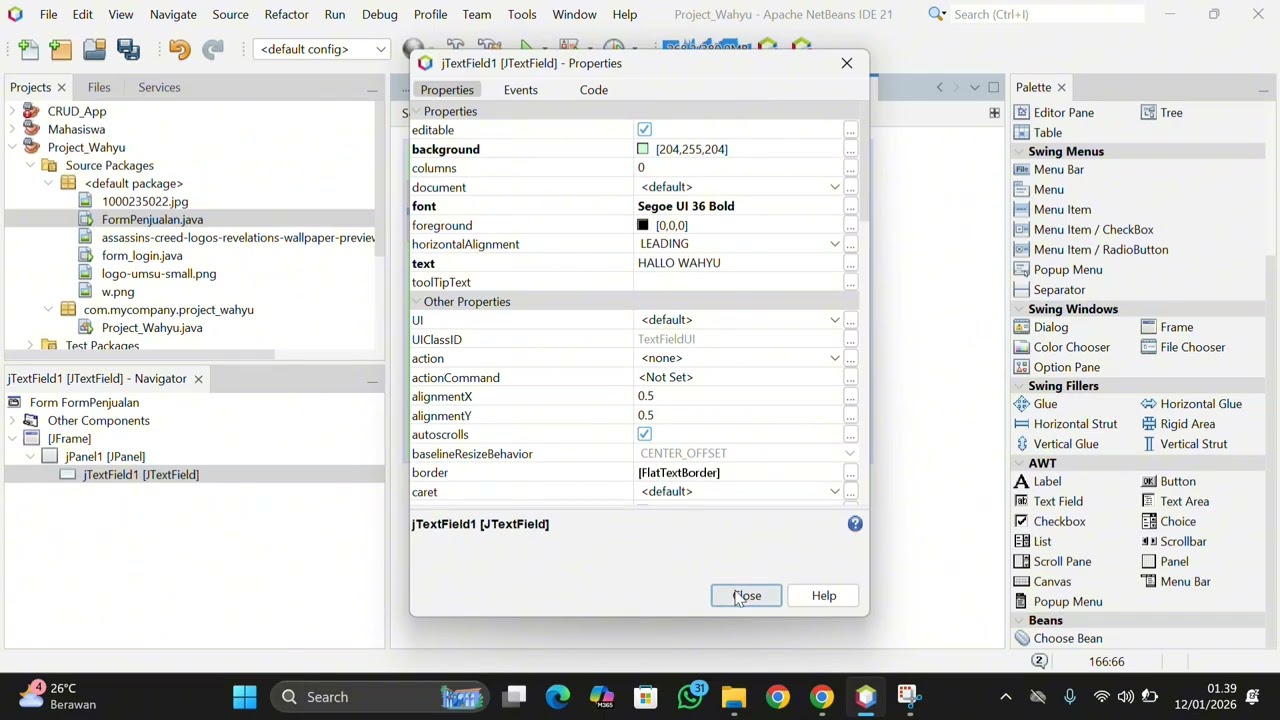
Task: Click the alignmentX value field
Action: (x=738, y=396)
